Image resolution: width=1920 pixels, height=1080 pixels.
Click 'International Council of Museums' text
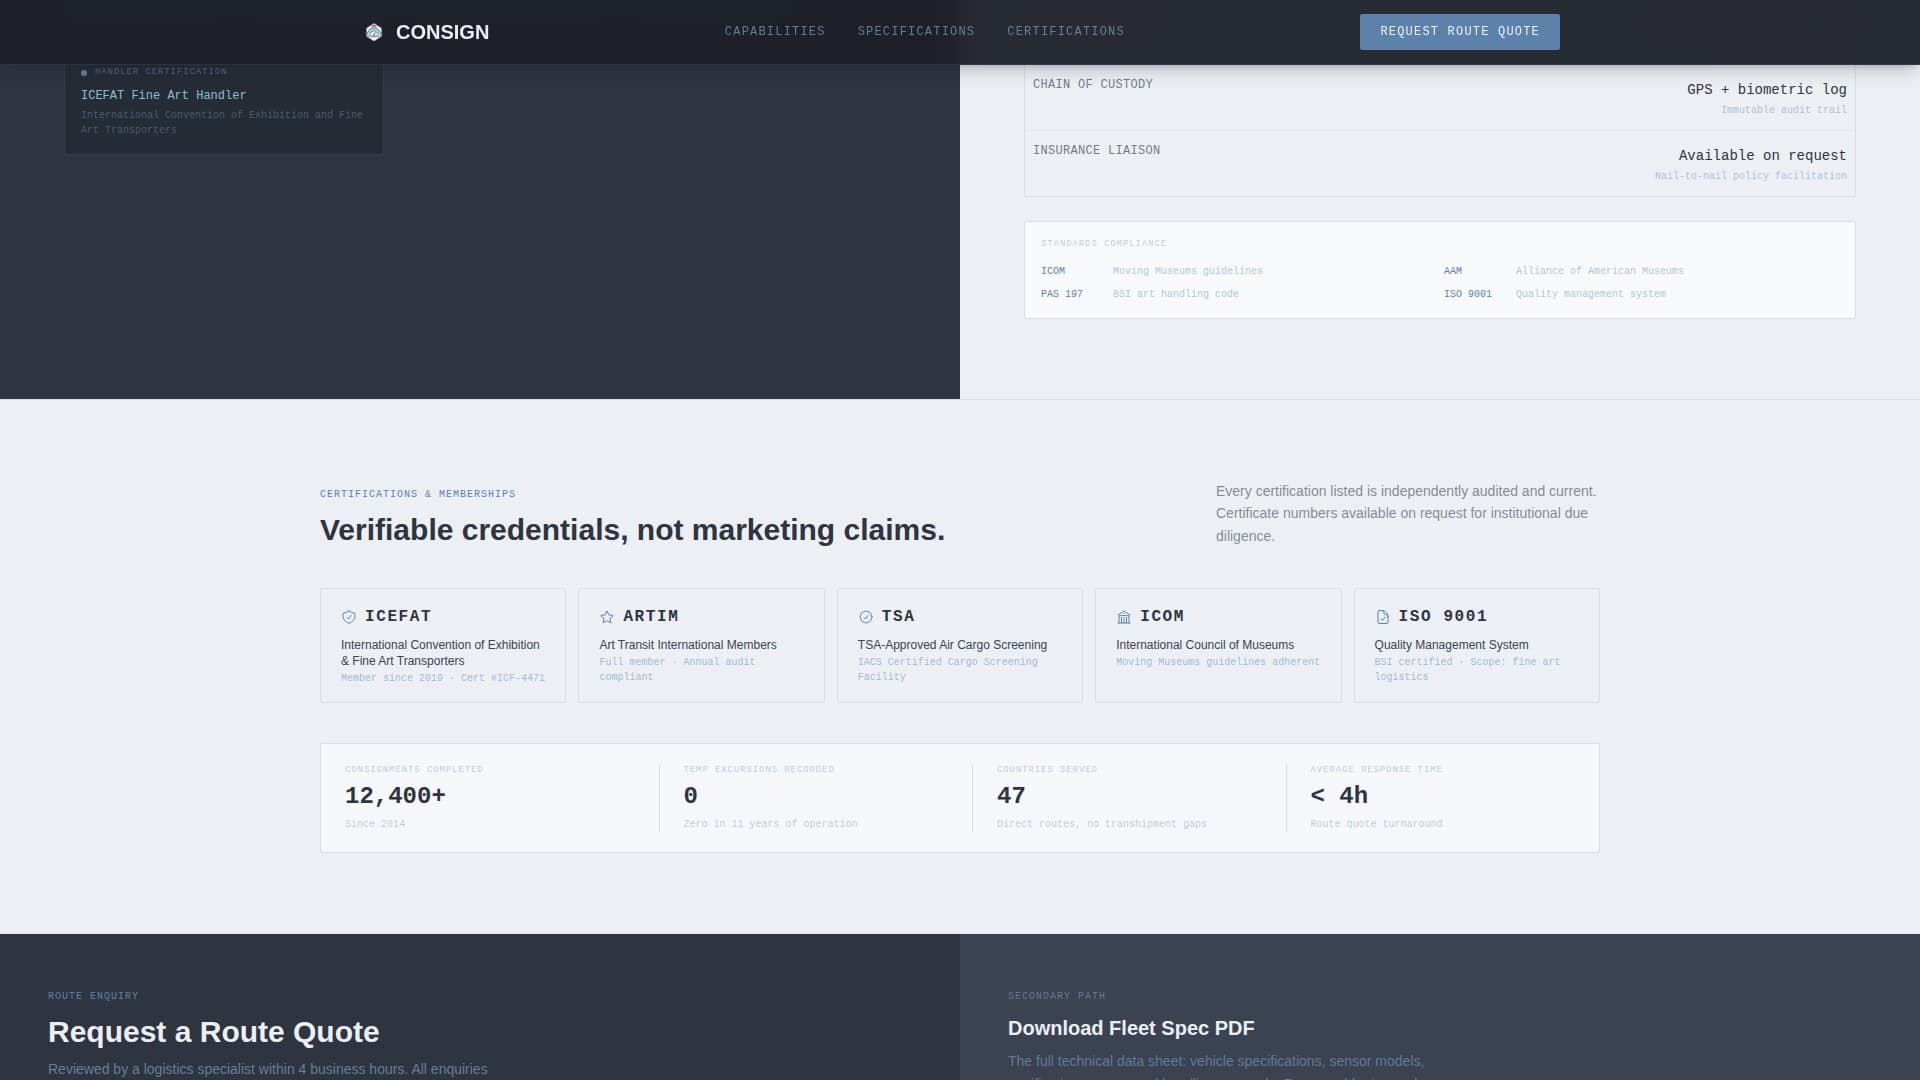pyautogui.click(x=1205, y=646)
